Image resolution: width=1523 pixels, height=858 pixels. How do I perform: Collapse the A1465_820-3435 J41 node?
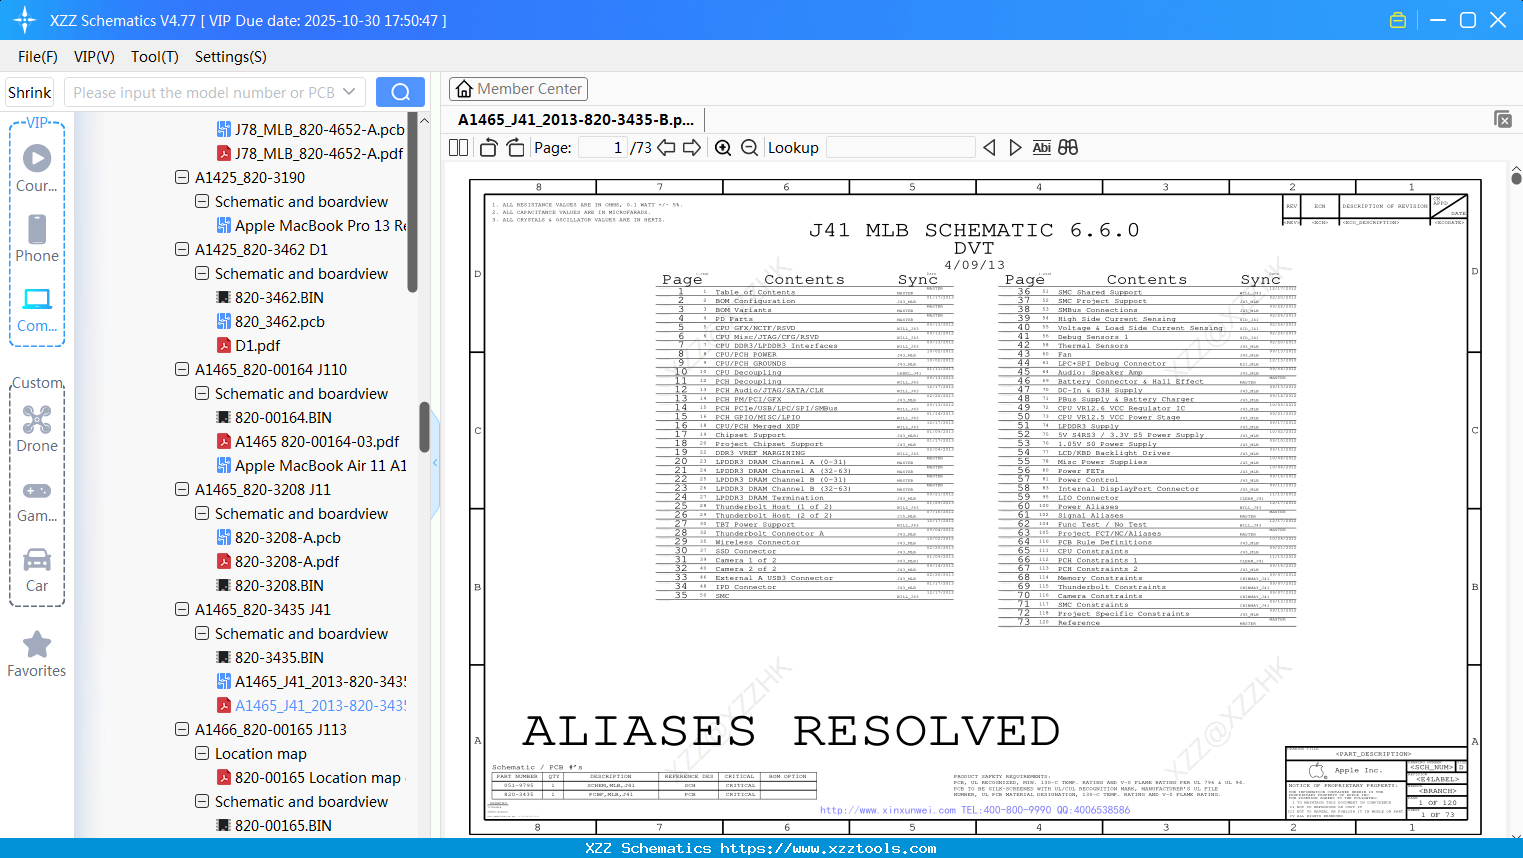182,609
